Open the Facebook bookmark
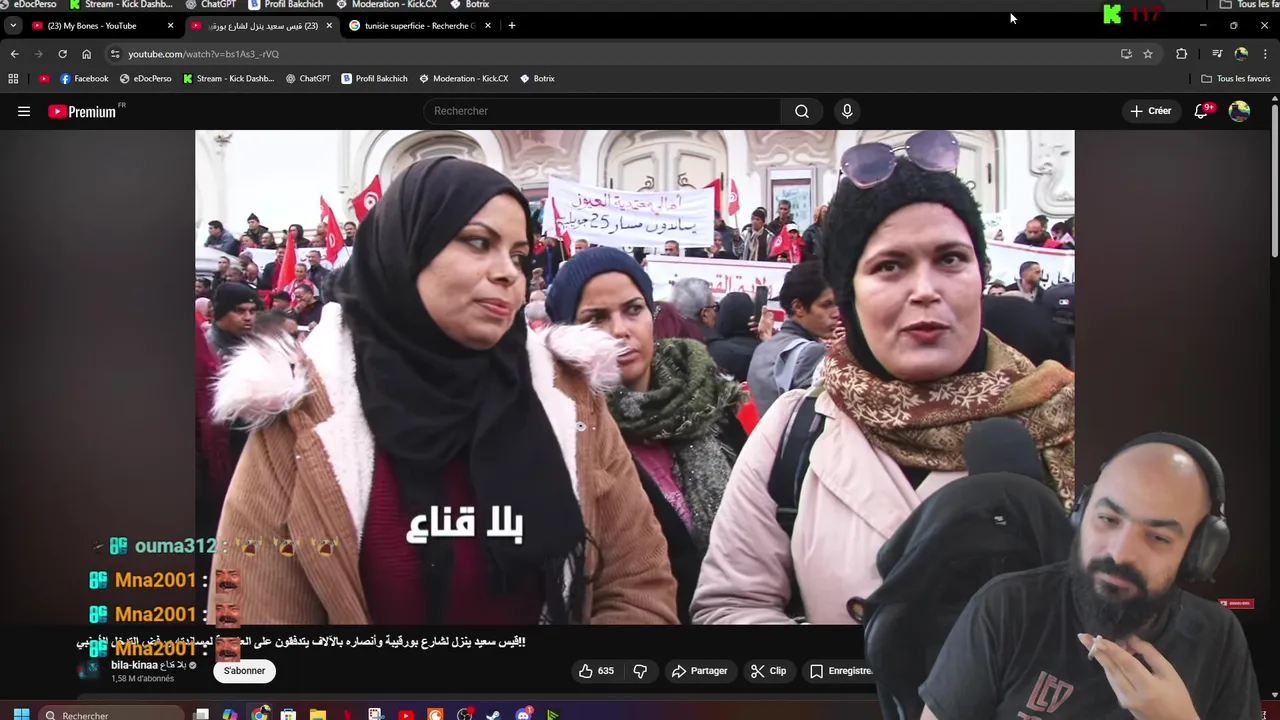 (x=84, y=78)
